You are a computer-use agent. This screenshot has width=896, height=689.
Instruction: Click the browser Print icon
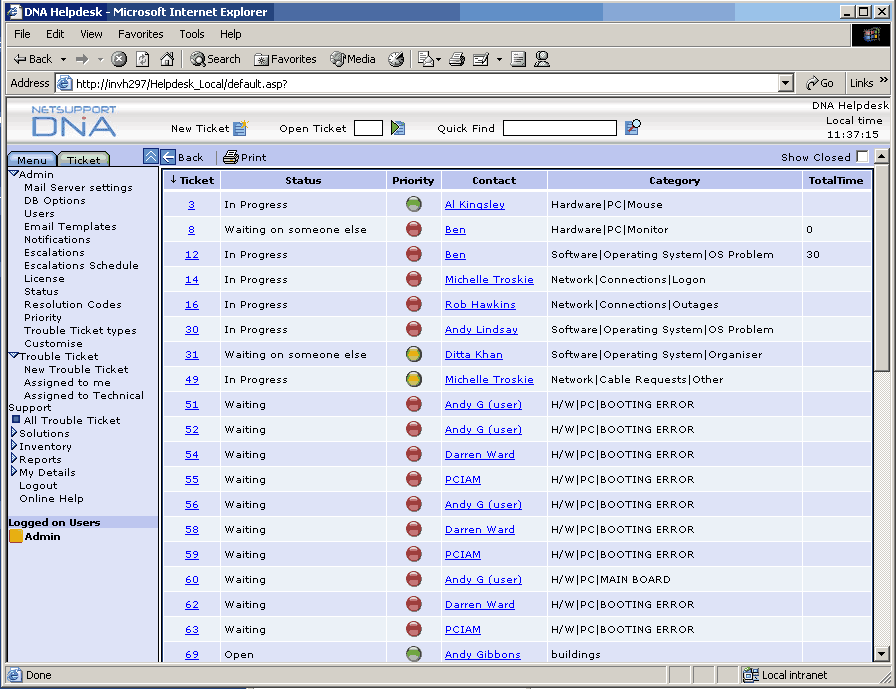click(457, 59)
